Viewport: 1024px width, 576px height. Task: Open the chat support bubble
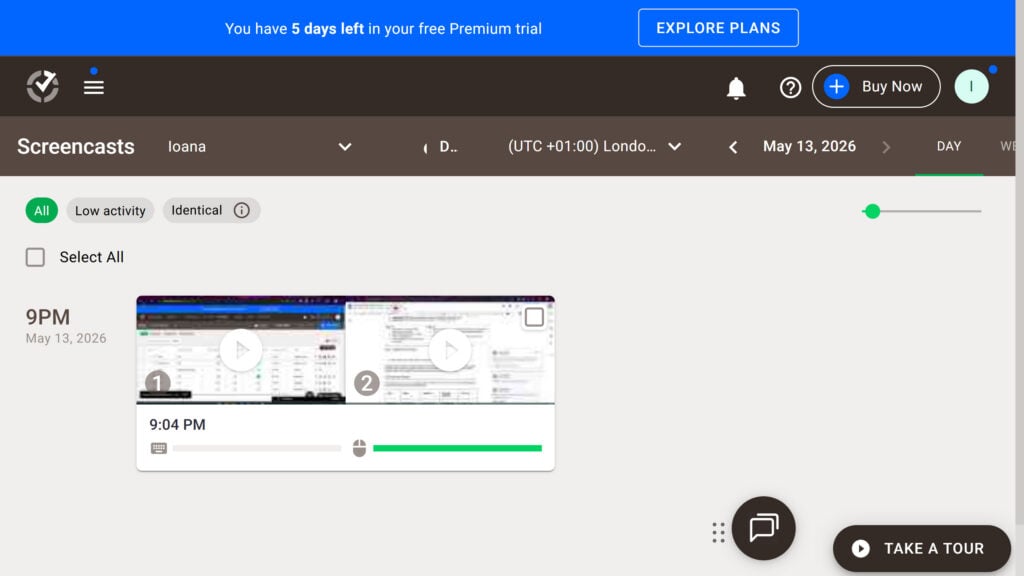click(763, 528)
